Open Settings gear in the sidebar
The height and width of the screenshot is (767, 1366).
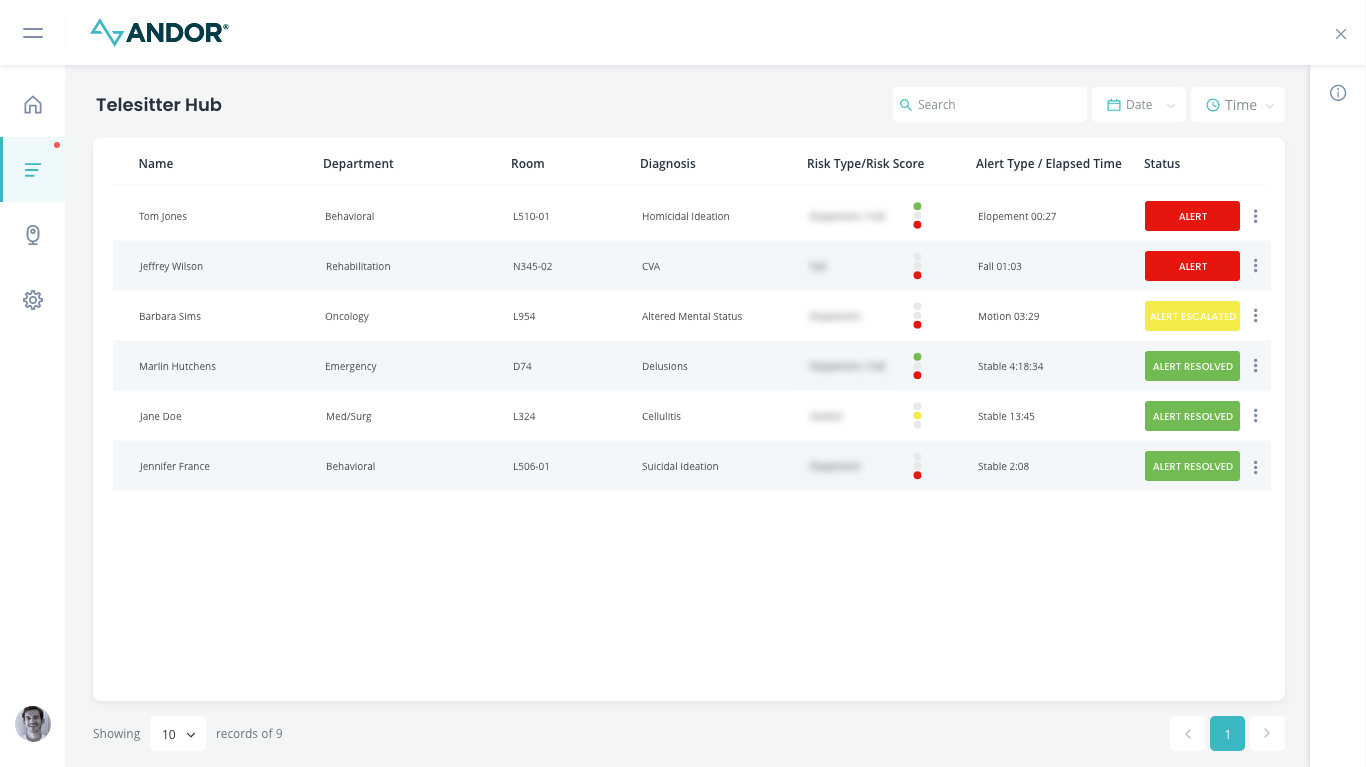coord(33,300)
